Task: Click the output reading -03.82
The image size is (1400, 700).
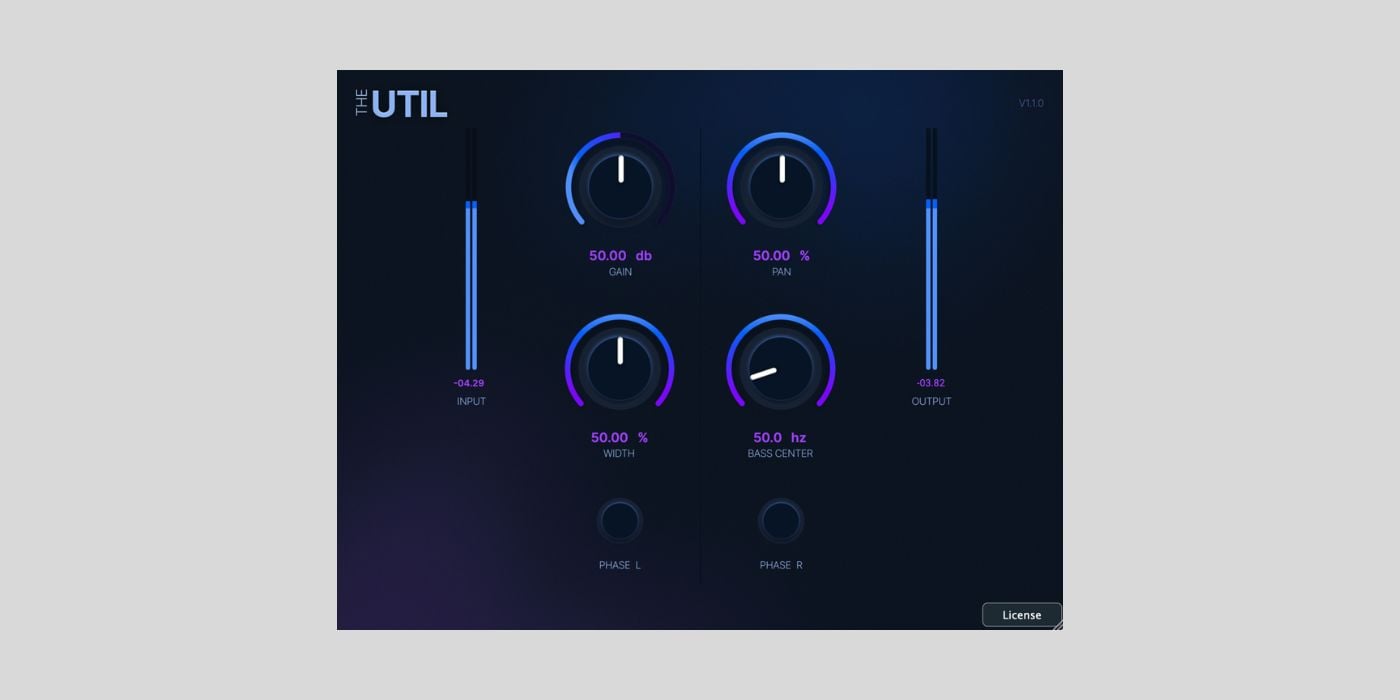Action: tap(931, 383)
